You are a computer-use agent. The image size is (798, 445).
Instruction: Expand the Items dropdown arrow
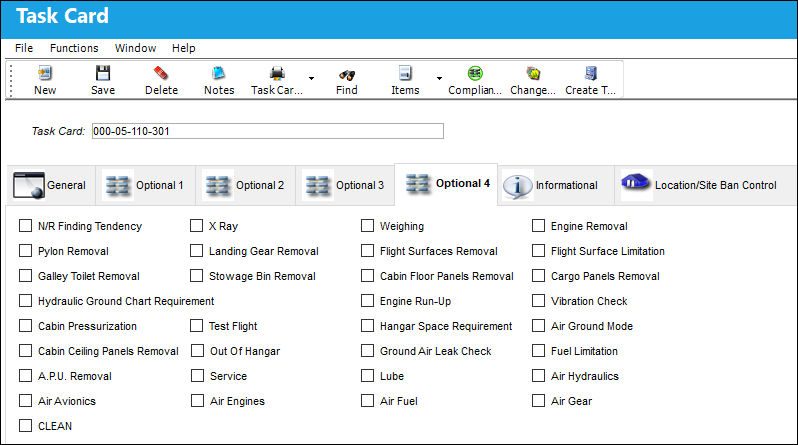439,78
